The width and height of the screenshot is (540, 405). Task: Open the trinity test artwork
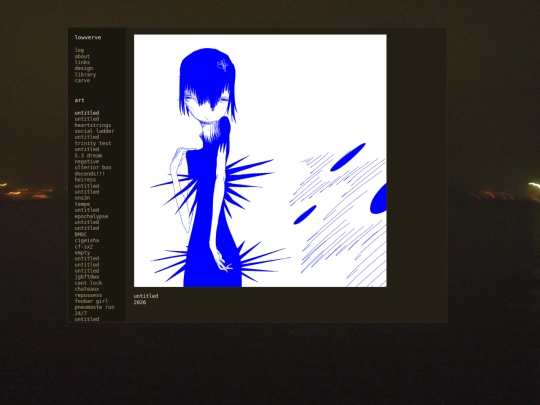pos(93,143)
